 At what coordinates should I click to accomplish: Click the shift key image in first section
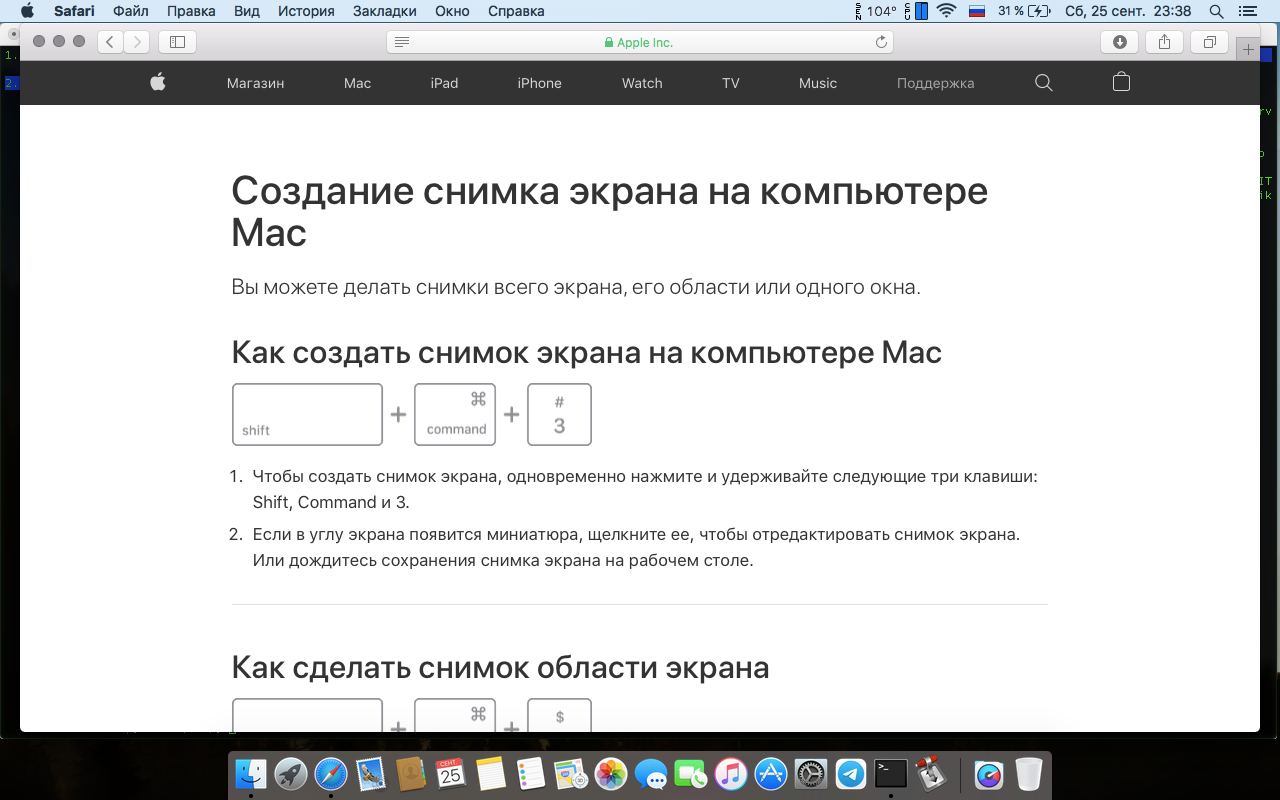(307, 414)
